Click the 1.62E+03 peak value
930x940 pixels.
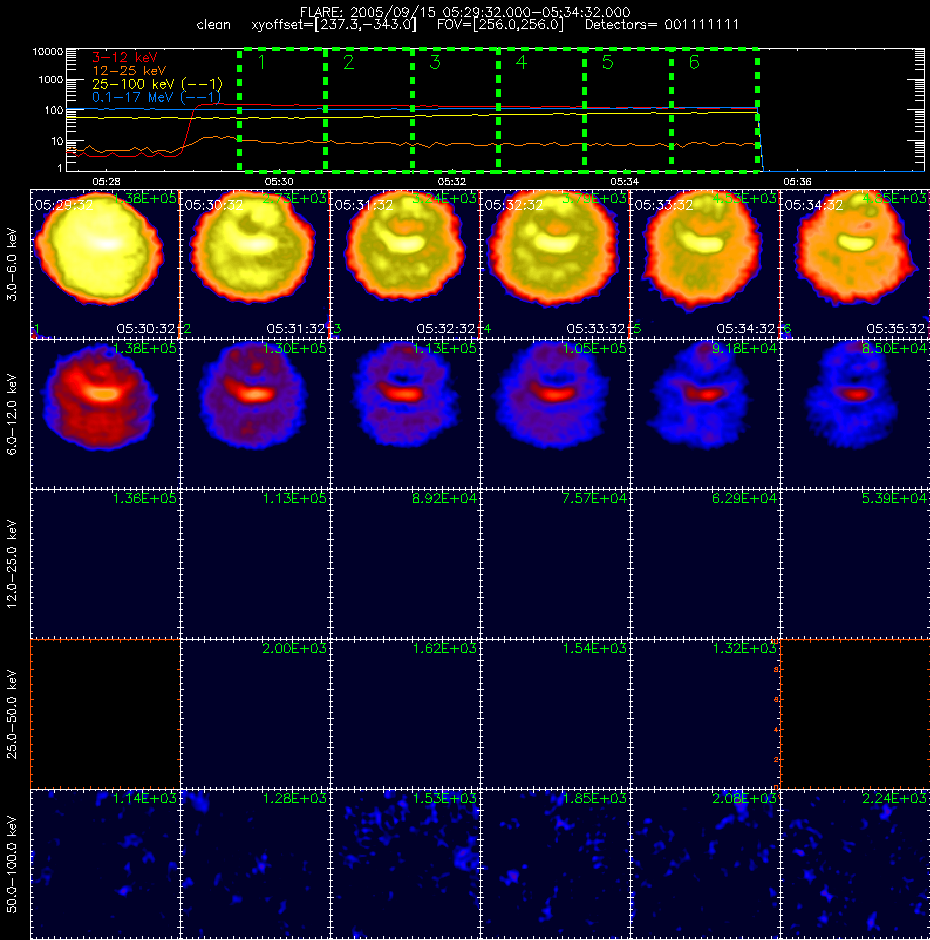[x=444, y=648]
